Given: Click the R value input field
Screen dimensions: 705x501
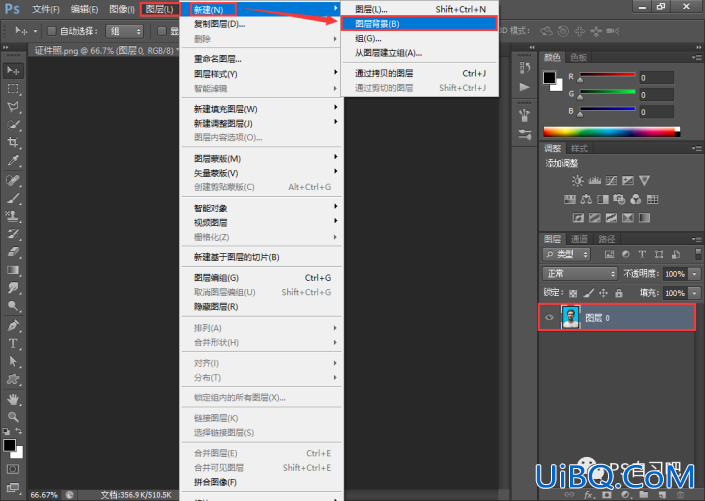Looking at the screenshot, I should [x=656, y=78].
